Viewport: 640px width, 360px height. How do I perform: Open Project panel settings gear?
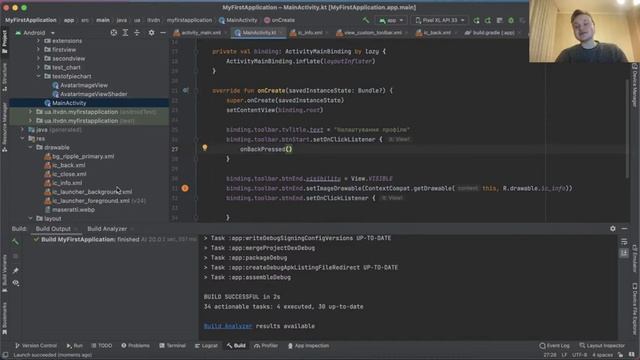151,33
